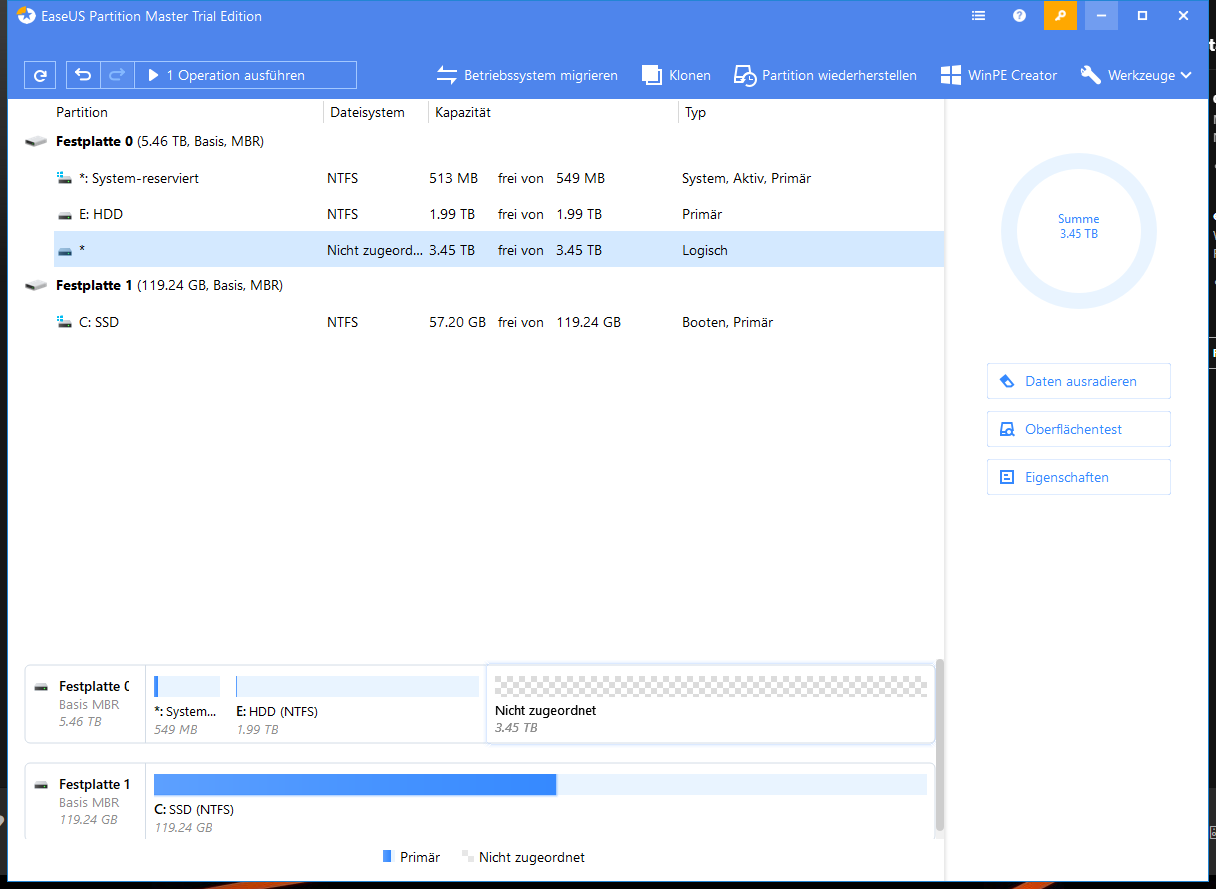Click the Nicht zugeordnet legend swatch
Image resolution: width=1216 pixels, height=889 pixels.
[467, 857]
